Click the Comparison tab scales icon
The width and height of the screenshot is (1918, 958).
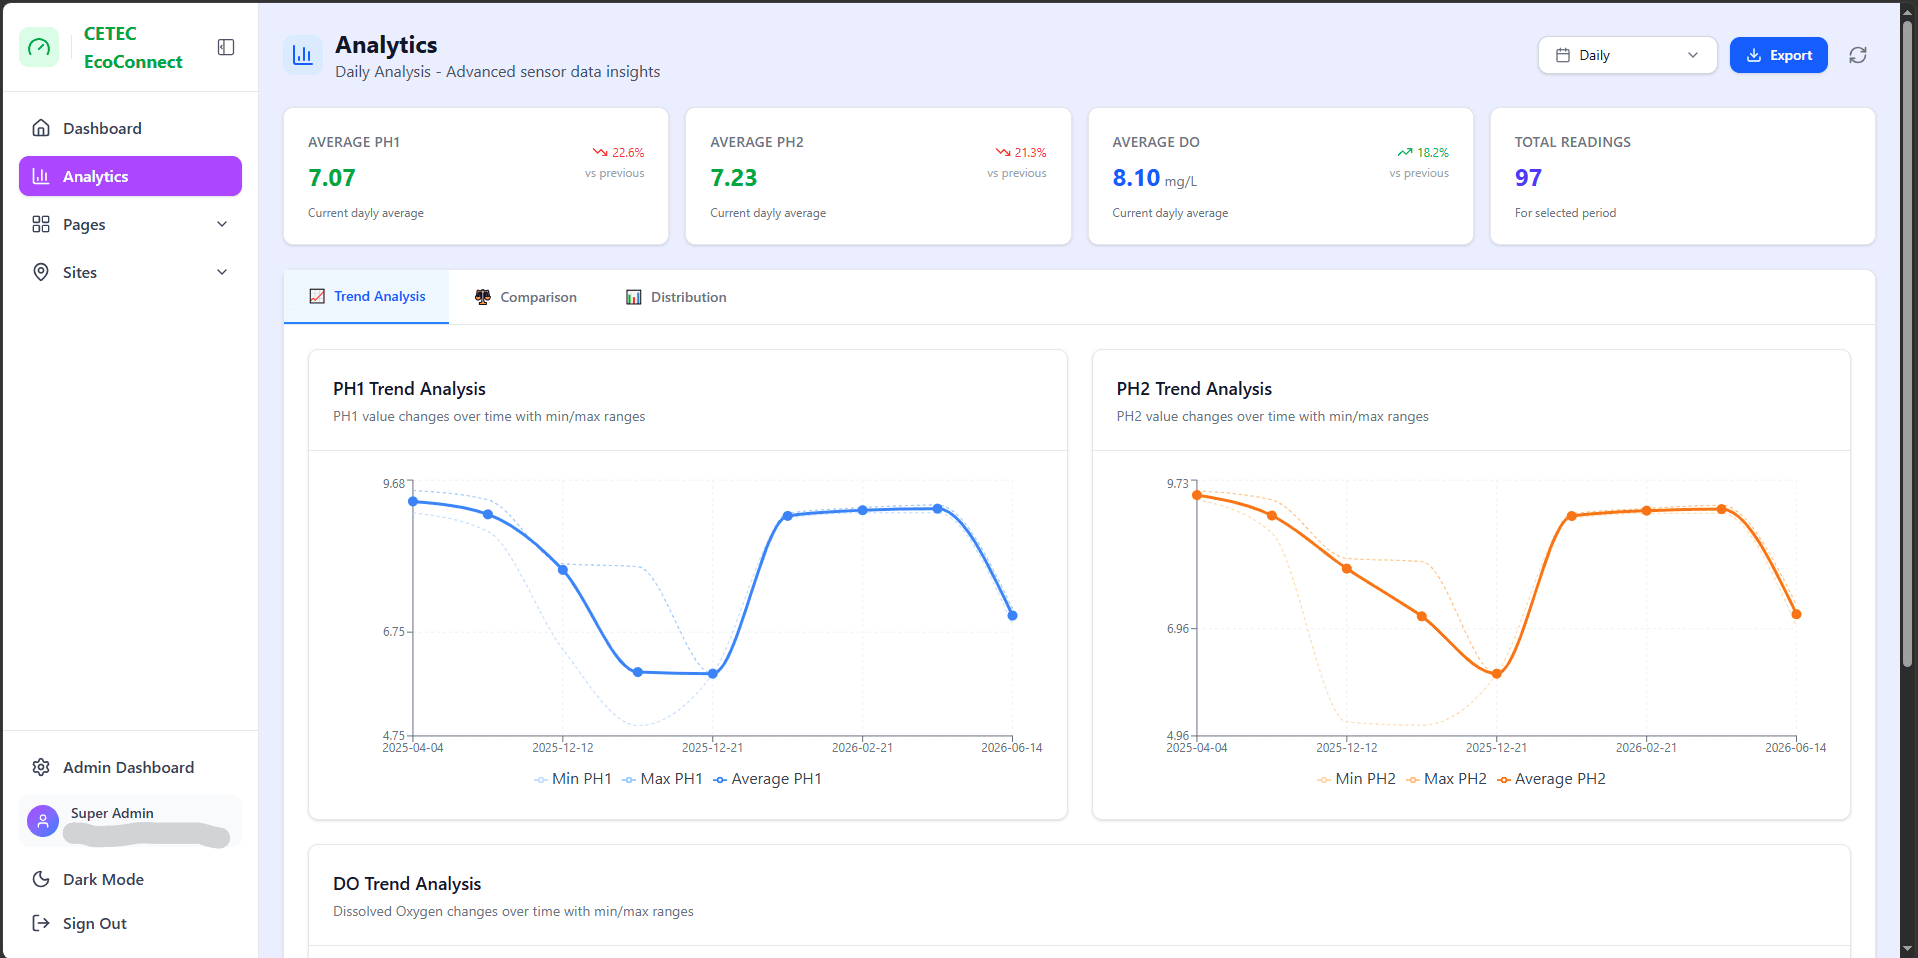(x=483, y=297)
